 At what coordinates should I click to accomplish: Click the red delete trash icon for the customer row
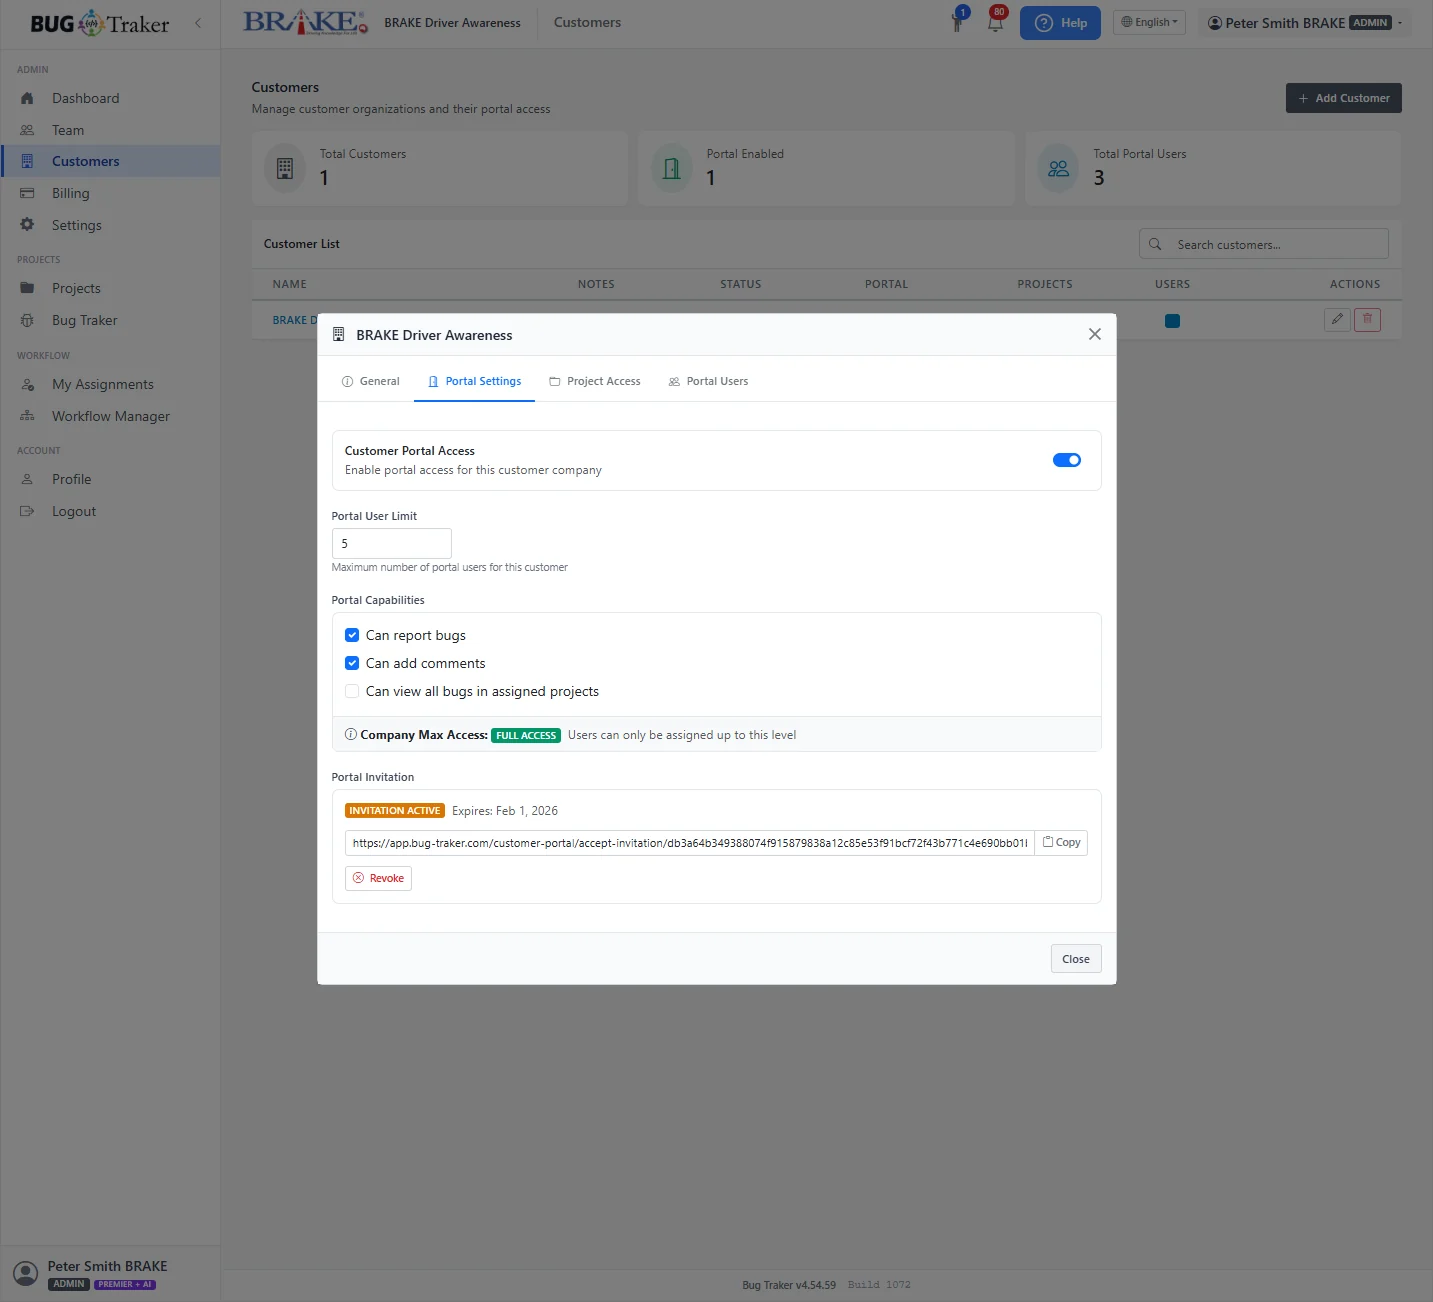[1367, 320]
